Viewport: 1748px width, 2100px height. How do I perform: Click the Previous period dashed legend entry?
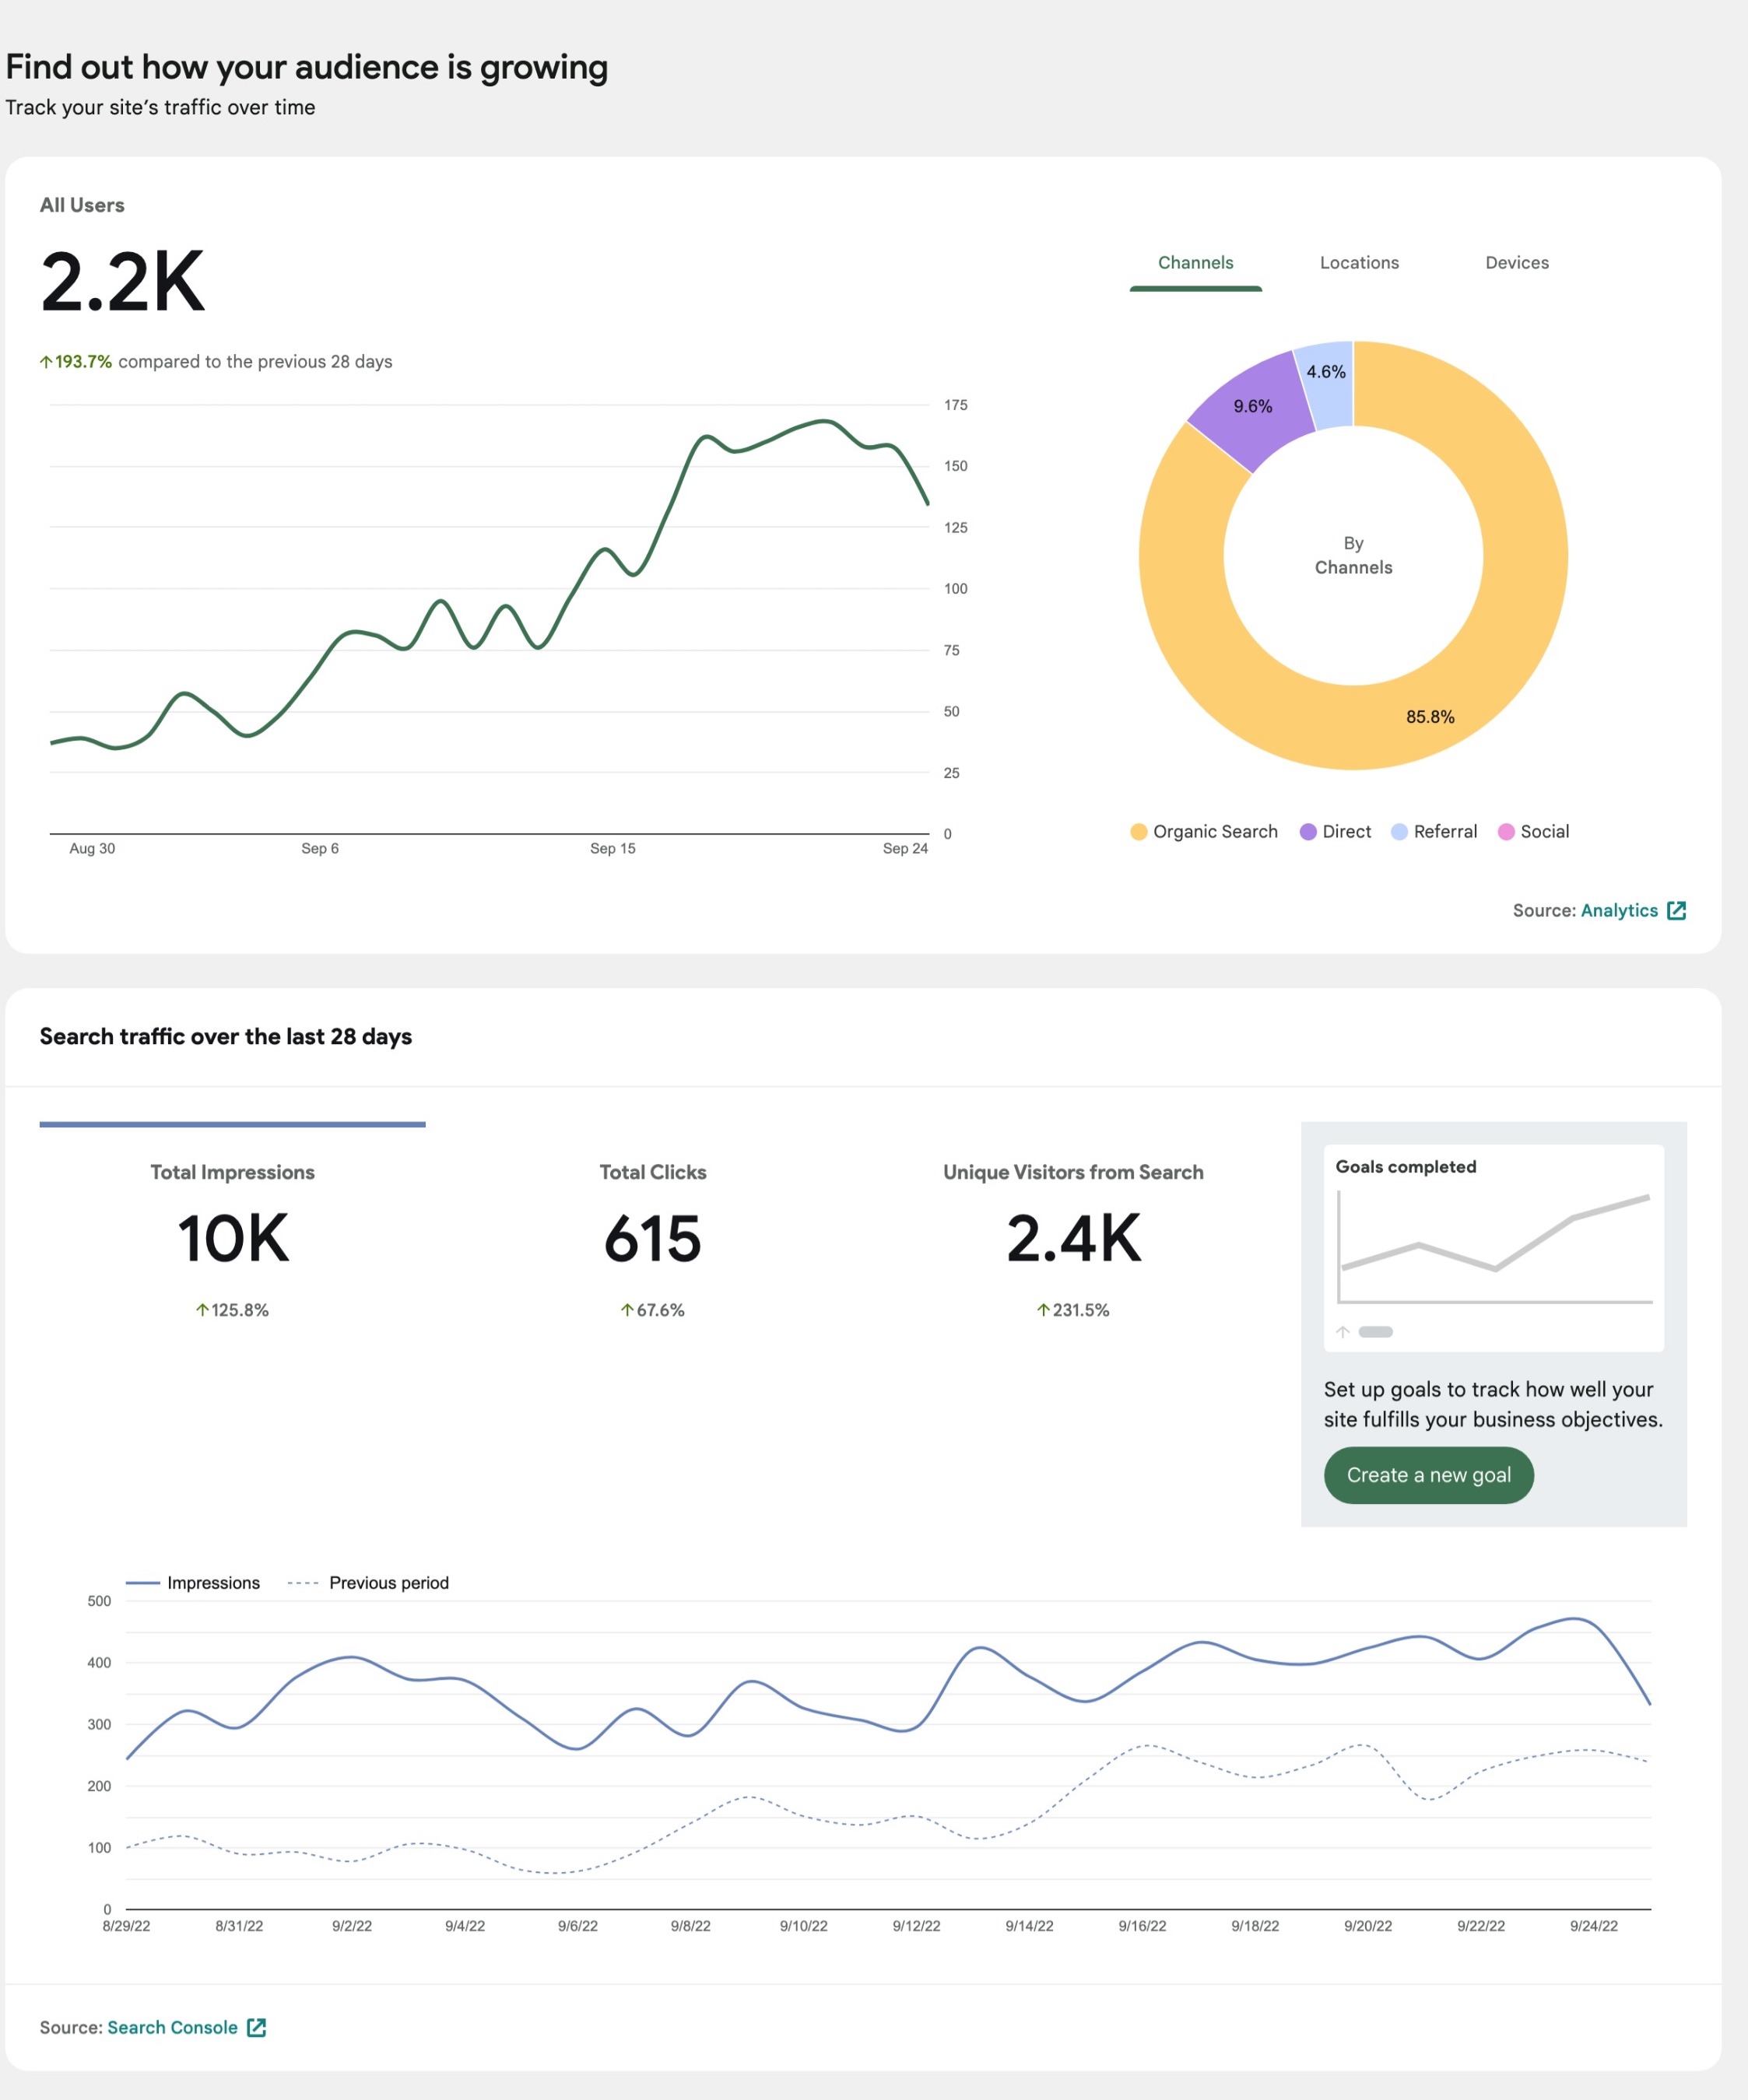point(368,1583)
